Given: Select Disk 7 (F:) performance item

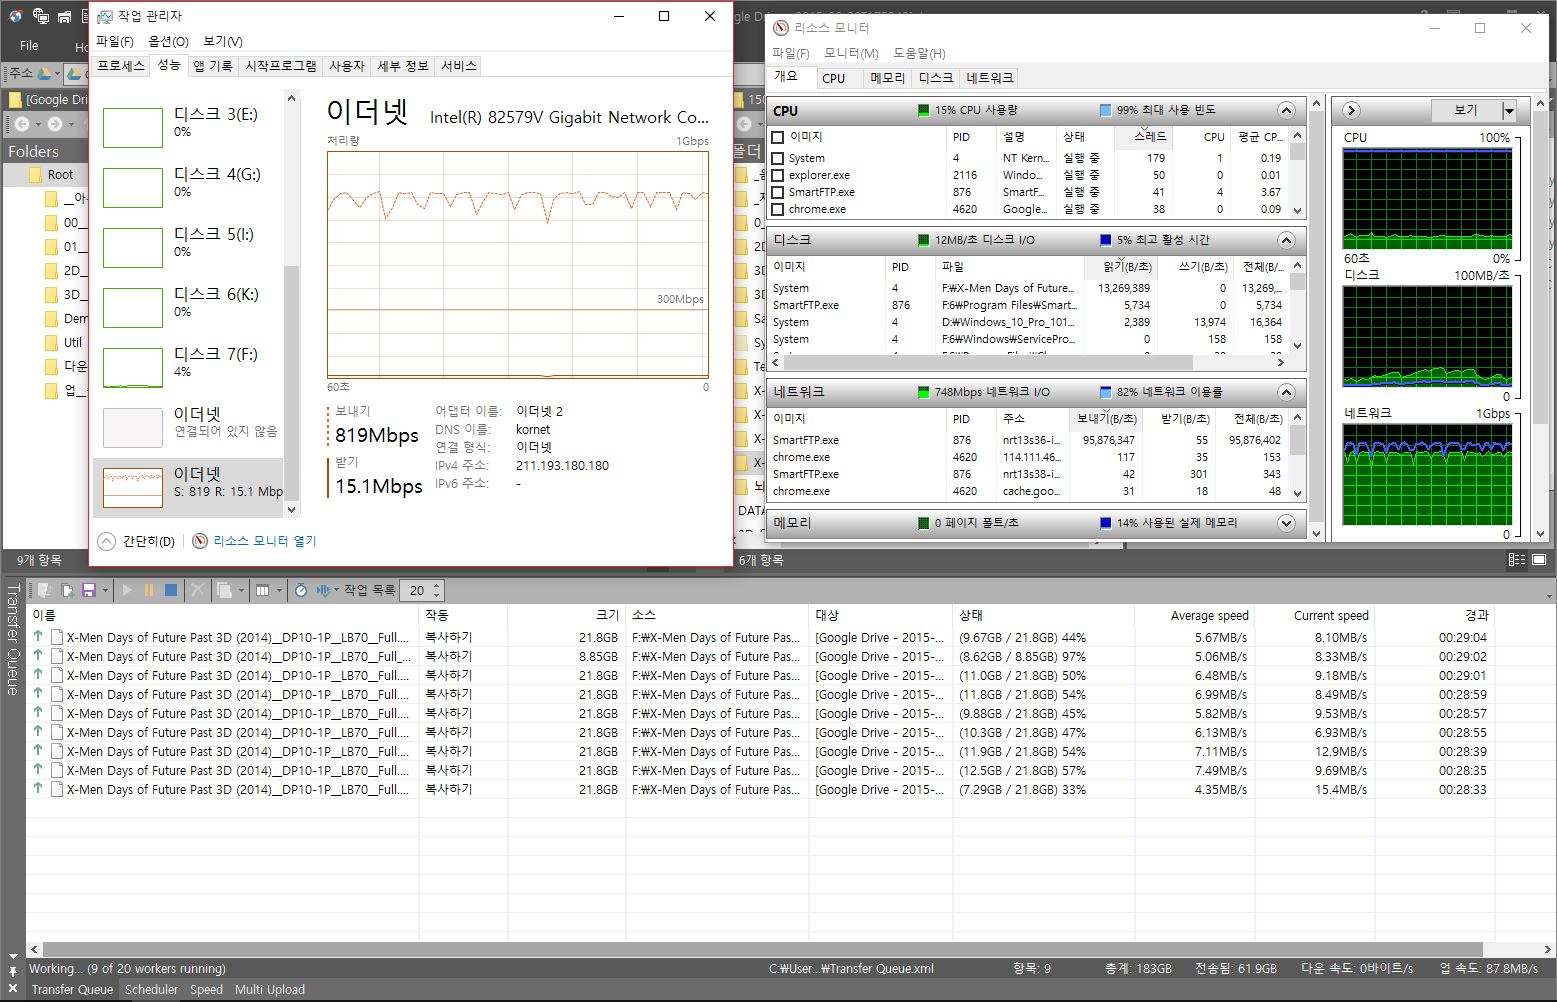Looking at the screenshot, I should (x=188, y=367).
